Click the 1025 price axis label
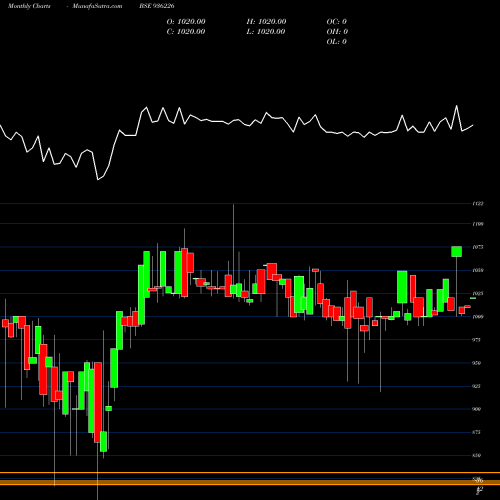Screen dimensions: 500x500 pyautogui.click(x=478, y=294)
